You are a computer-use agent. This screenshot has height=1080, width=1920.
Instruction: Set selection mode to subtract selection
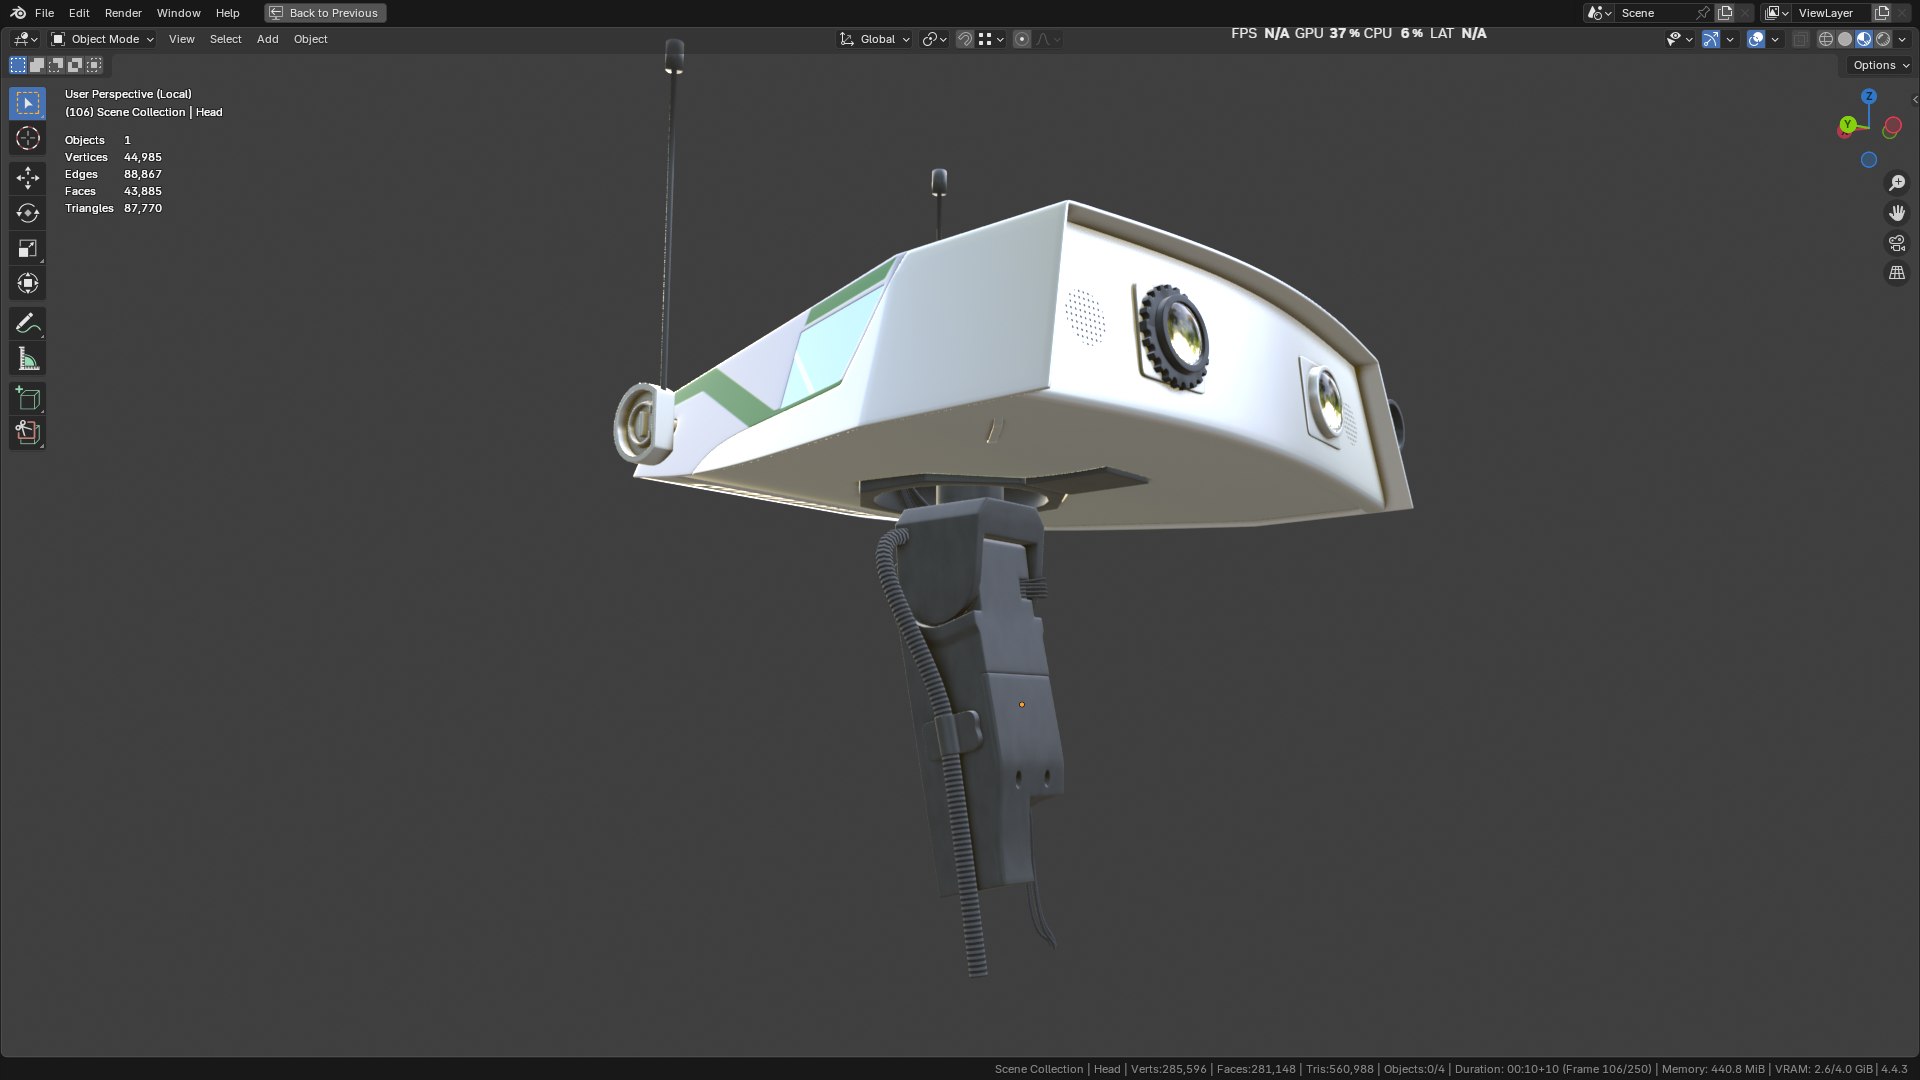point(56,65)
